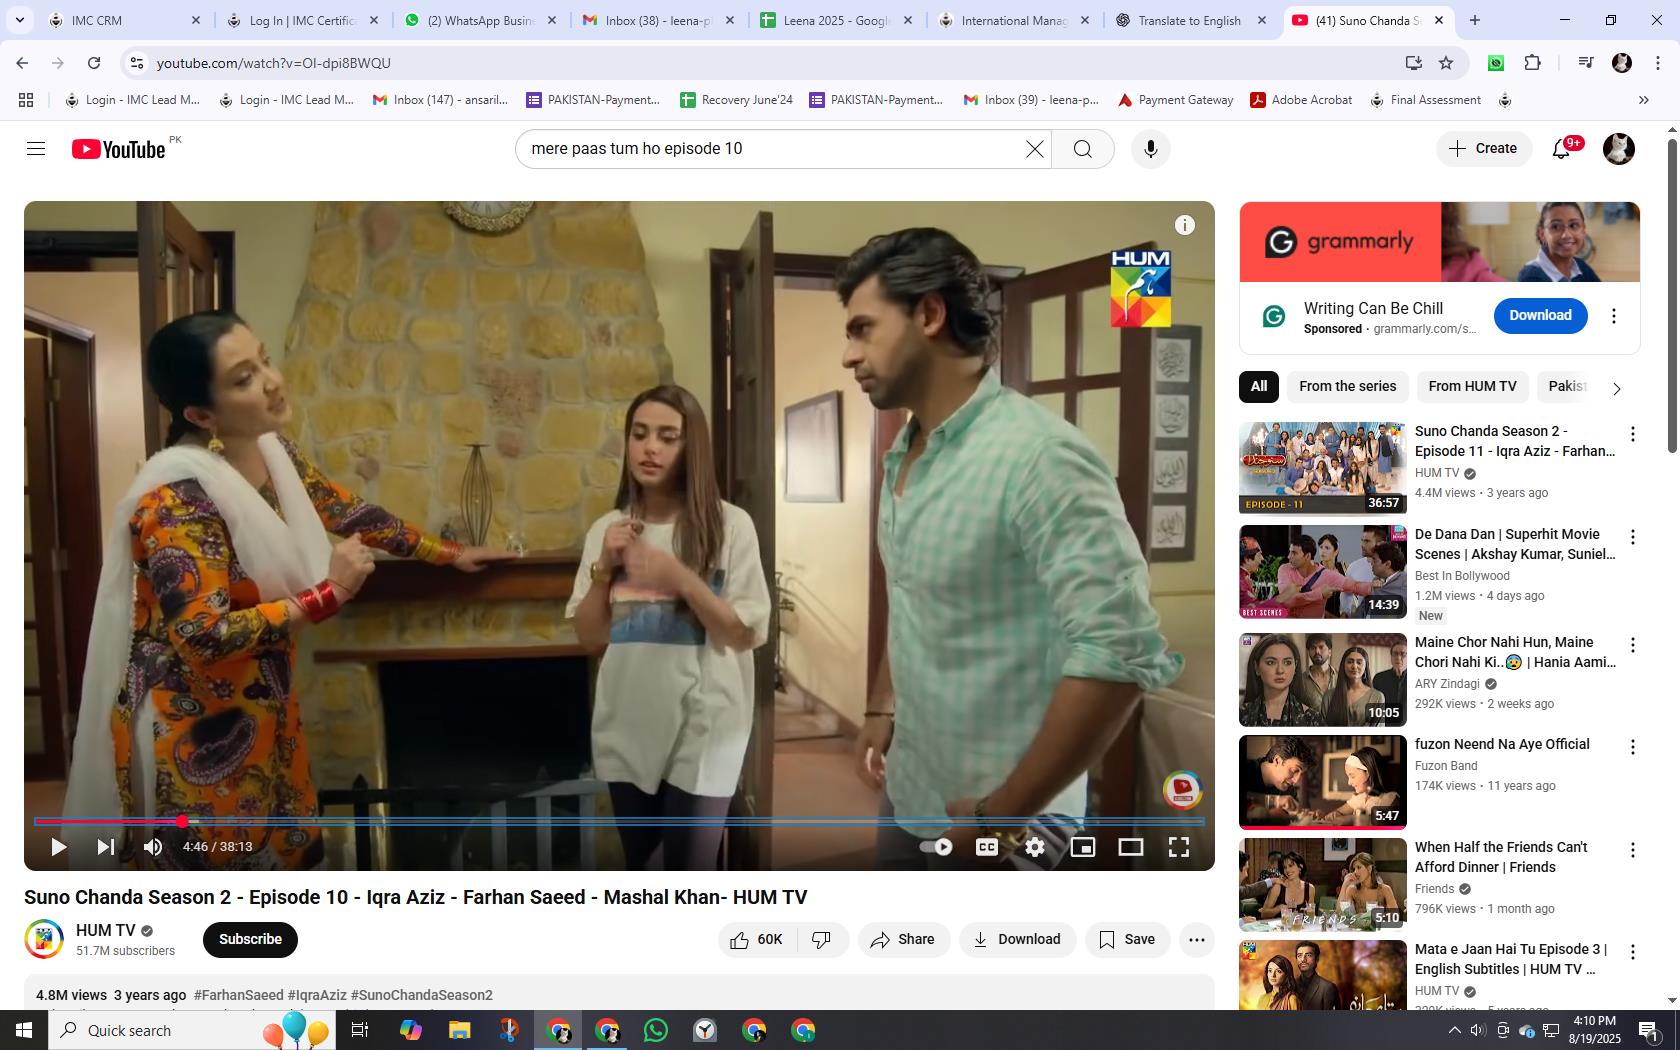Click #FarhanSaeed hashtag
The width and height of the screenshot is (1680, 1050).
click(238, 995)
